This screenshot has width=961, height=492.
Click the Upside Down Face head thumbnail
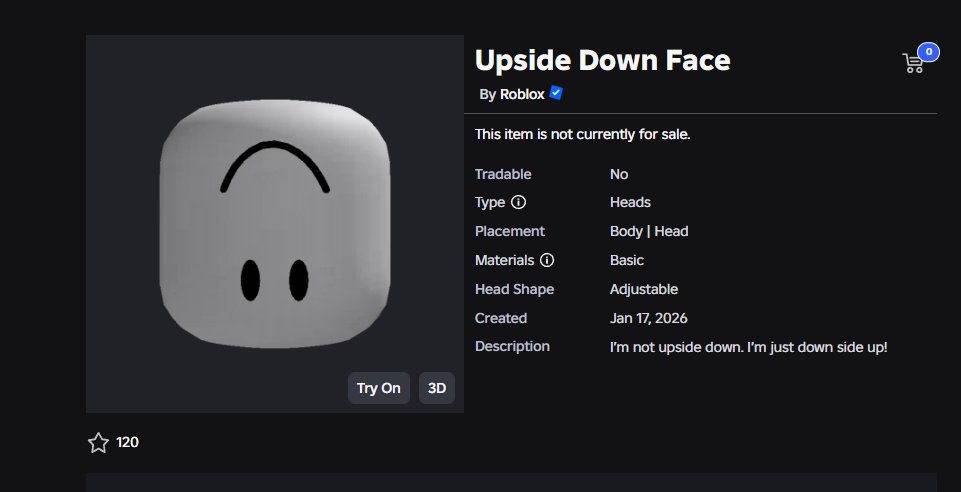[x=275, y=224]
